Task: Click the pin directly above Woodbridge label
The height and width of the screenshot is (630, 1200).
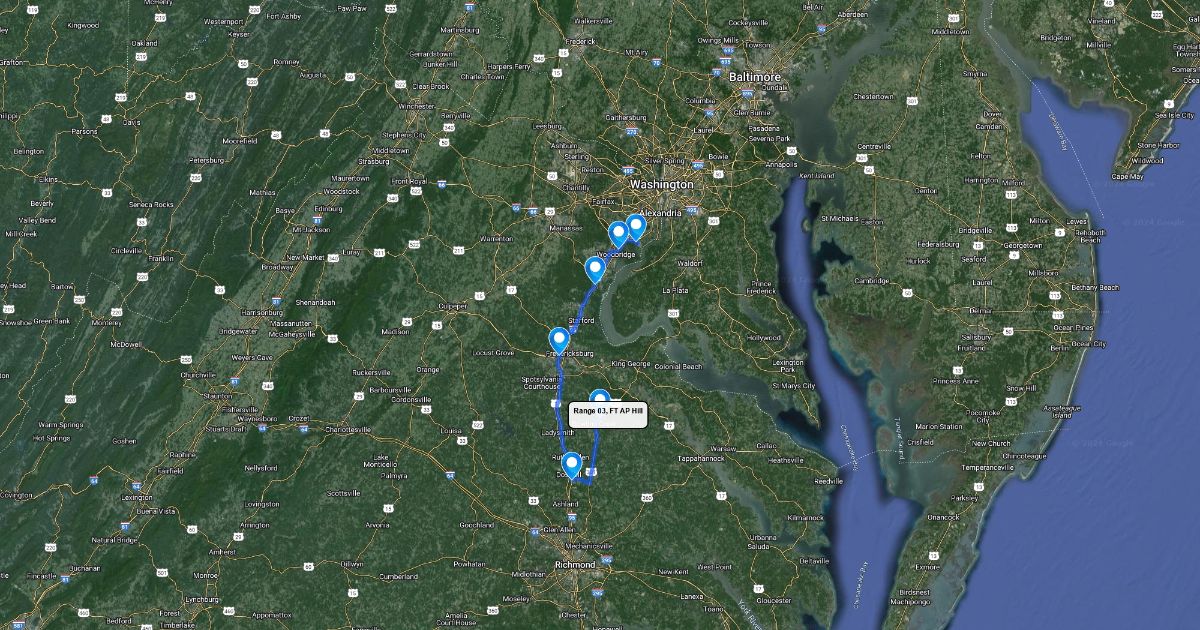Action: pyautogui.click(x=619, y=235)
